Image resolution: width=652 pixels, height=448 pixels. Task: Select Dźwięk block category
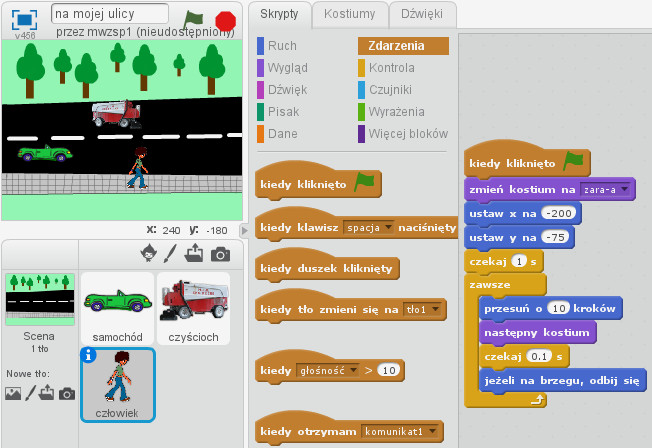pos(282,90)
